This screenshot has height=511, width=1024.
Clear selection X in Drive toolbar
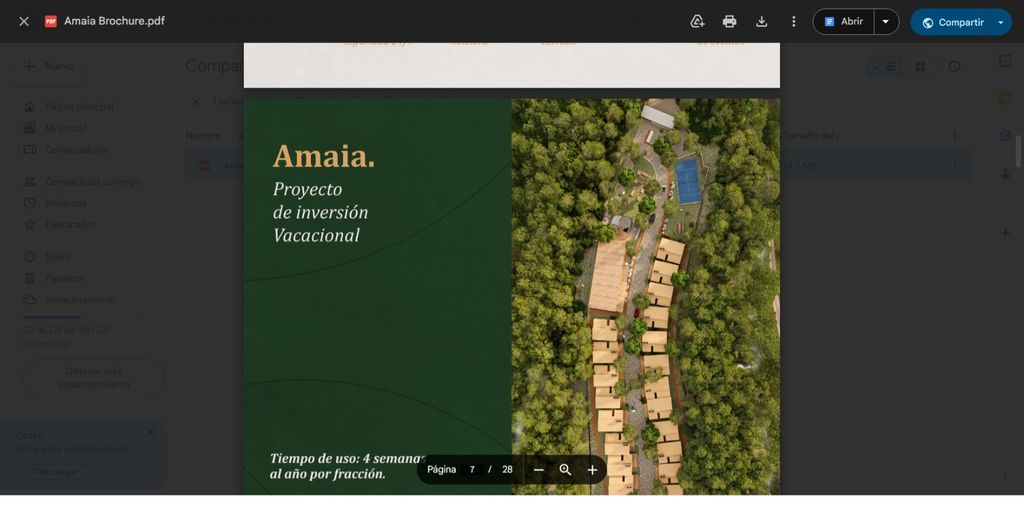196,101
